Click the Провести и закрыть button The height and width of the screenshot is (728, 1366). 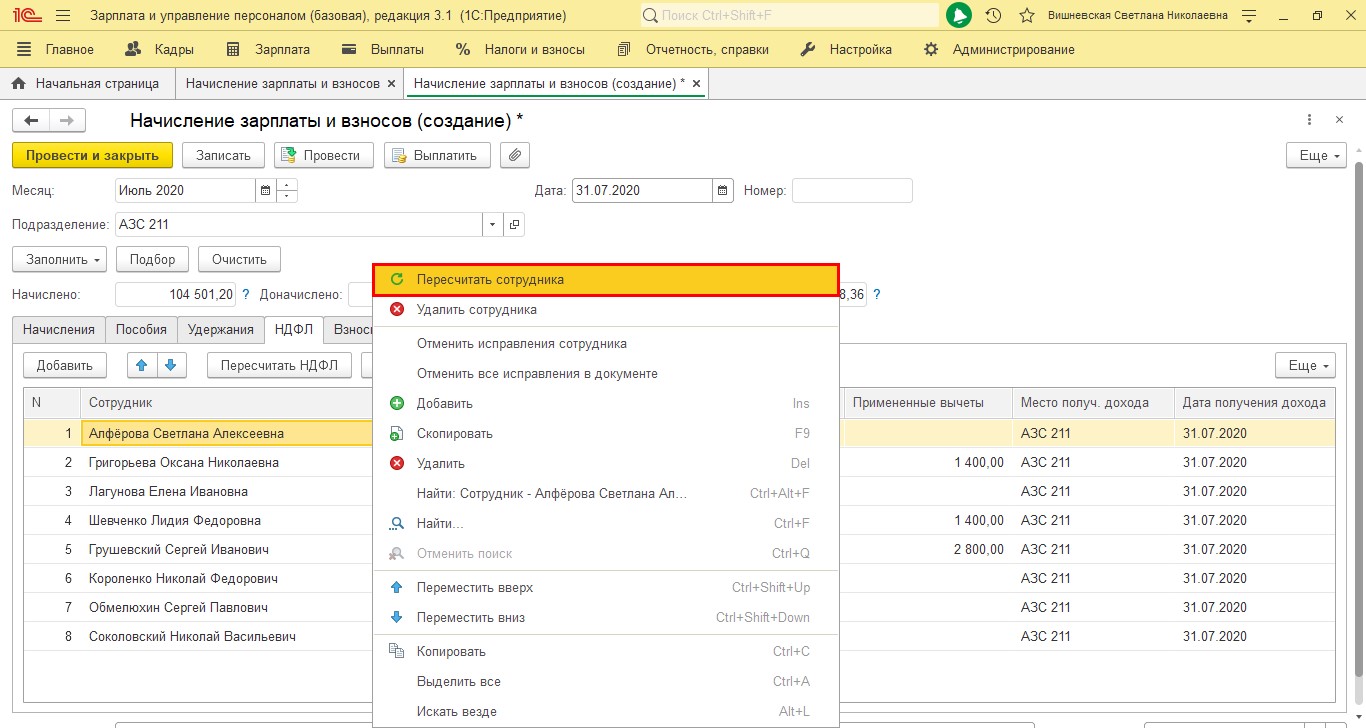coord(92,155)
